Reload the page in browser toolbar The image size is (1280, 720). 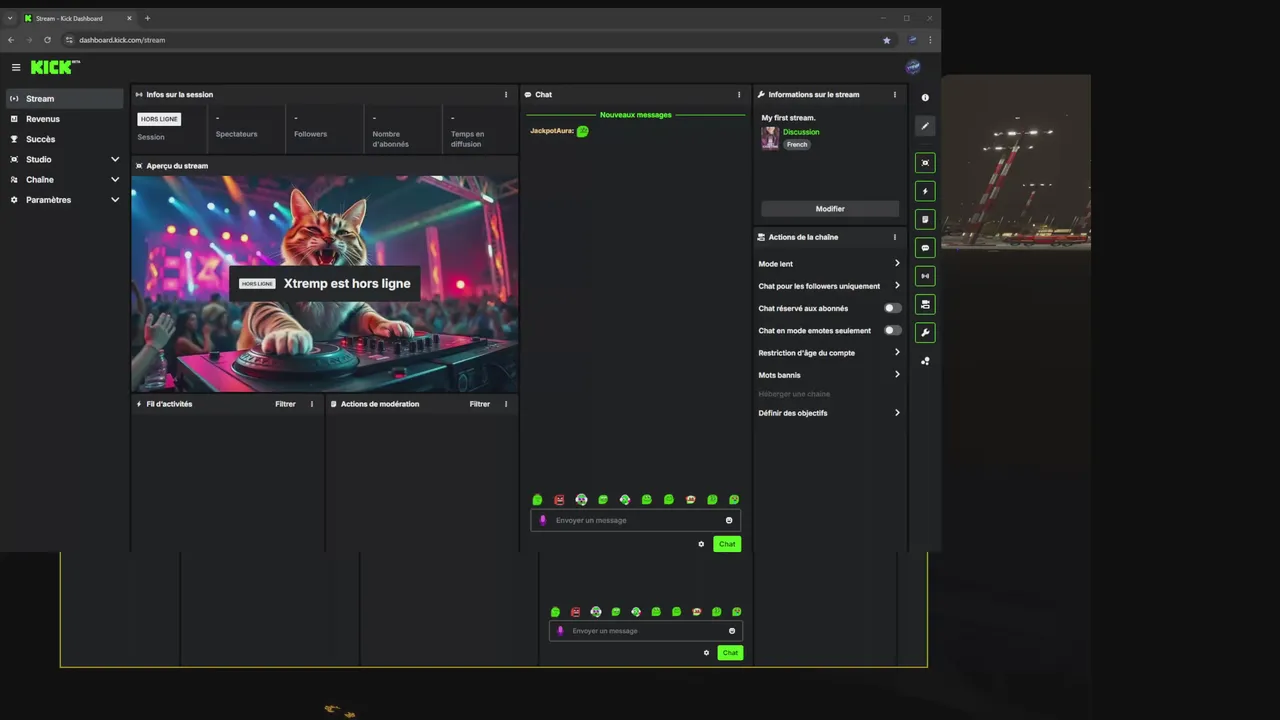[x=47, y=40]
